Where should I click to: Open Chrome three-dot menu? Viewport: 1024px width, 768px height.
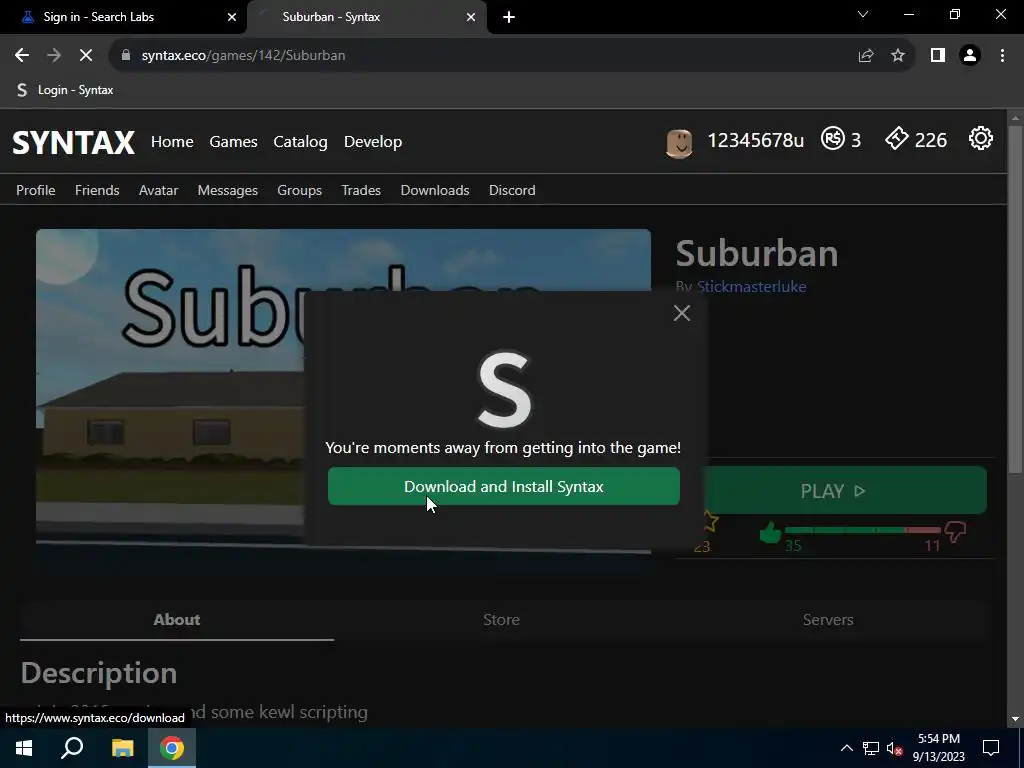pos(1002,56)
